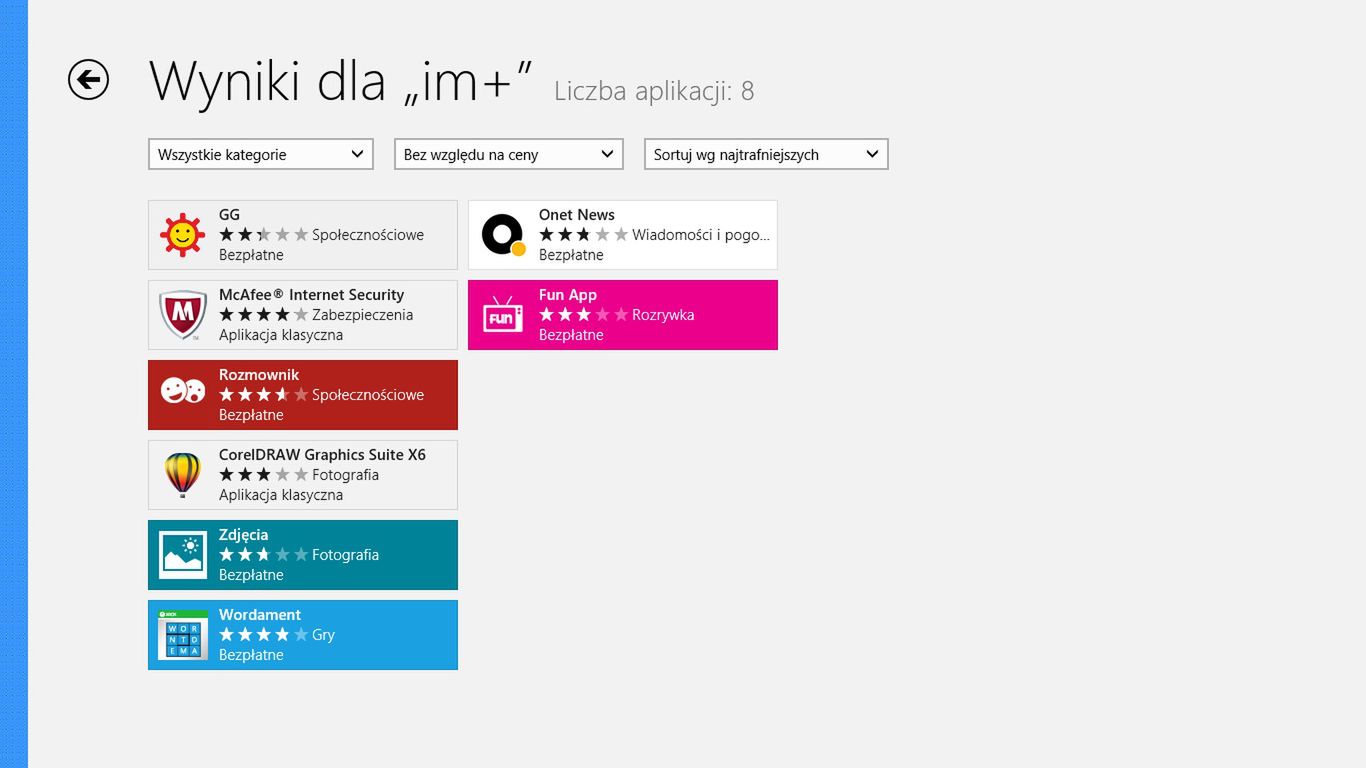Open the Sortuj wg najtrafniejszych dropdown

766,154
